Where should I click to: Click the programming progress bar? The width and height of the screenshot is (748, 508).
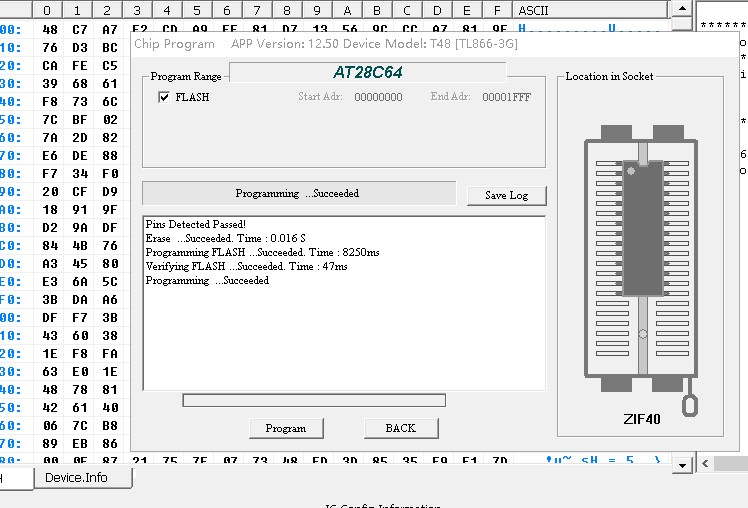tap(314, 401)
